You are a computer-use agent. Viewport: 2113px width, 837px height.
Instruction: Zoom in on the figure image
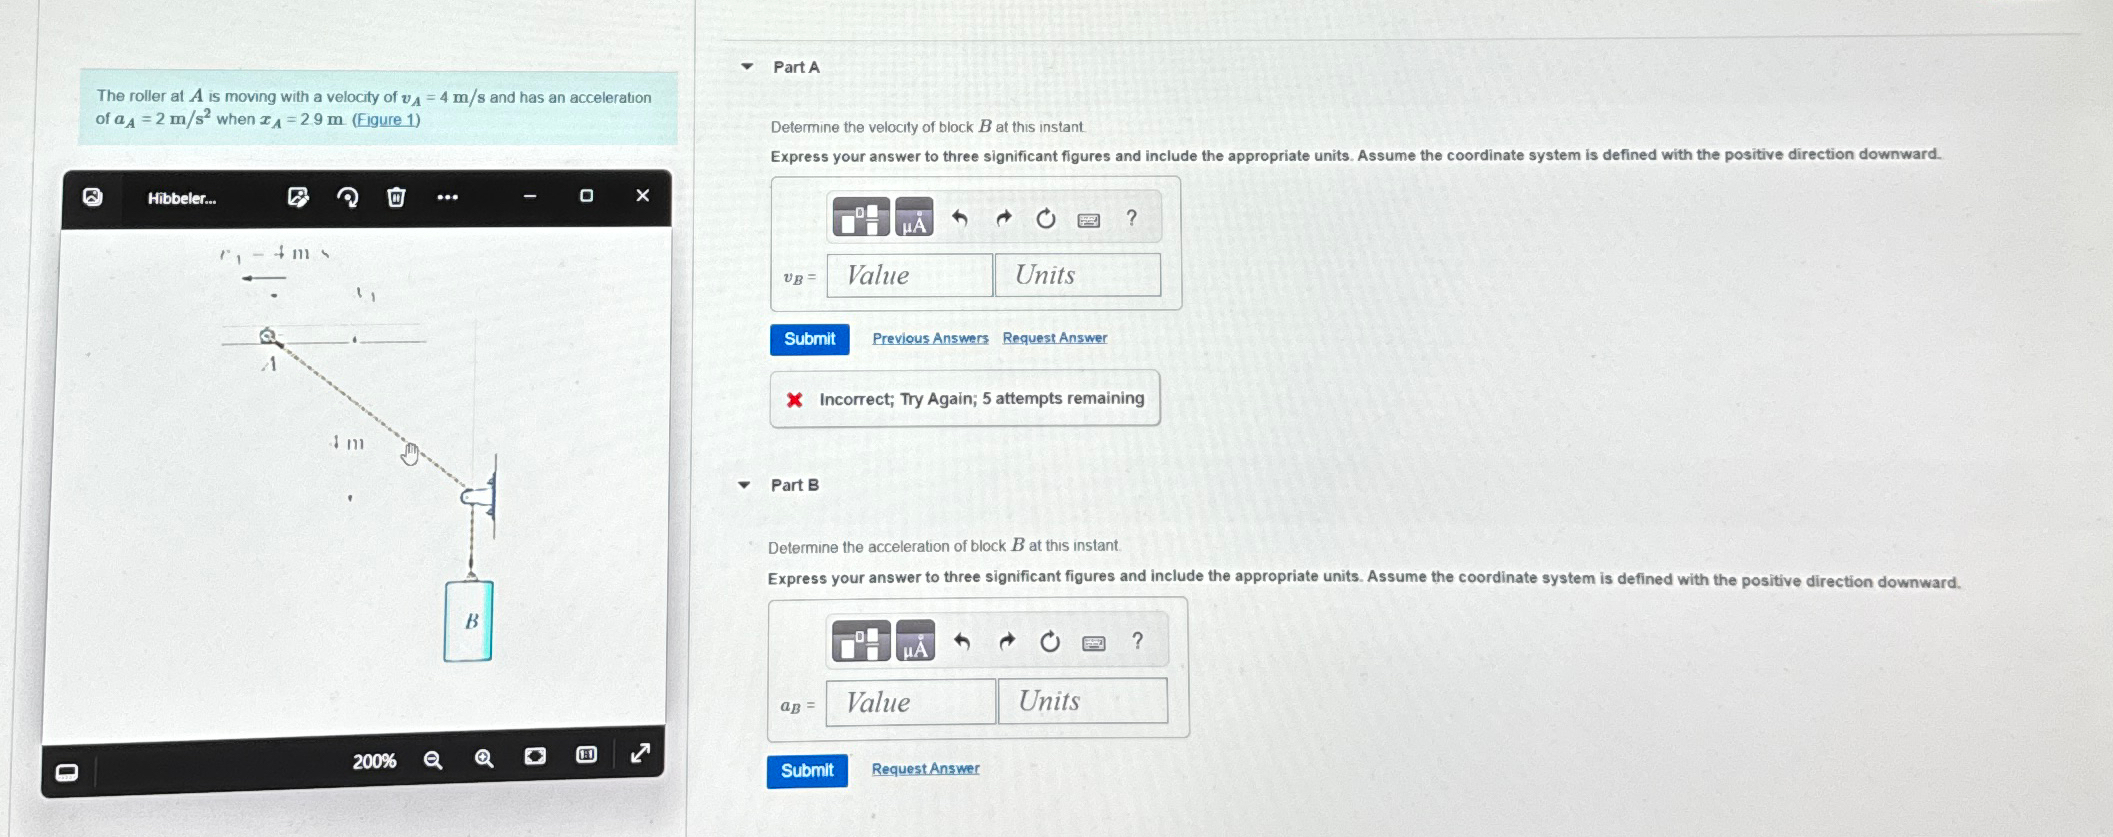click(484, 759)
